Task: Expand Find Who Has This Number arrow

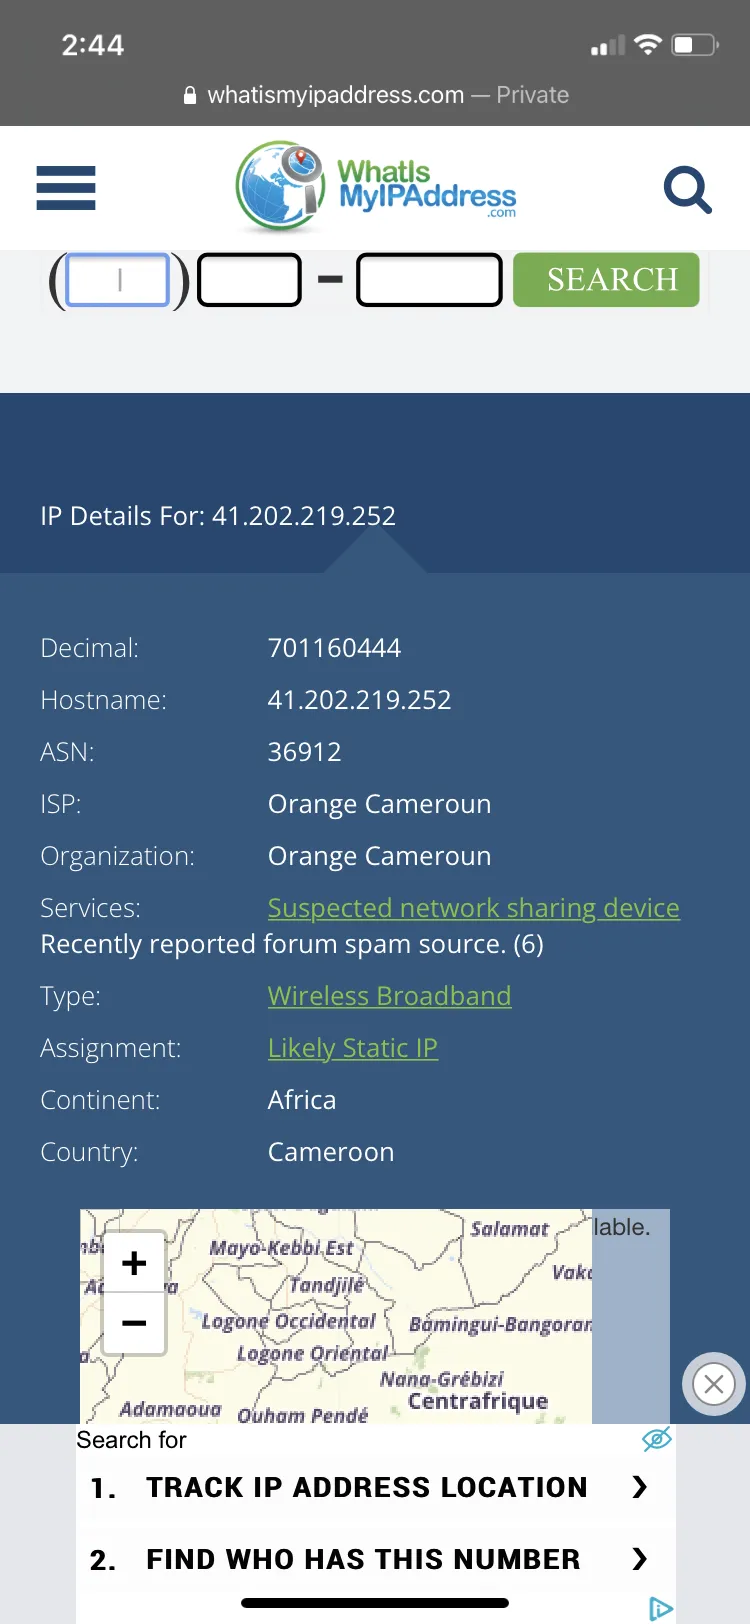Action: point(640,1559)
